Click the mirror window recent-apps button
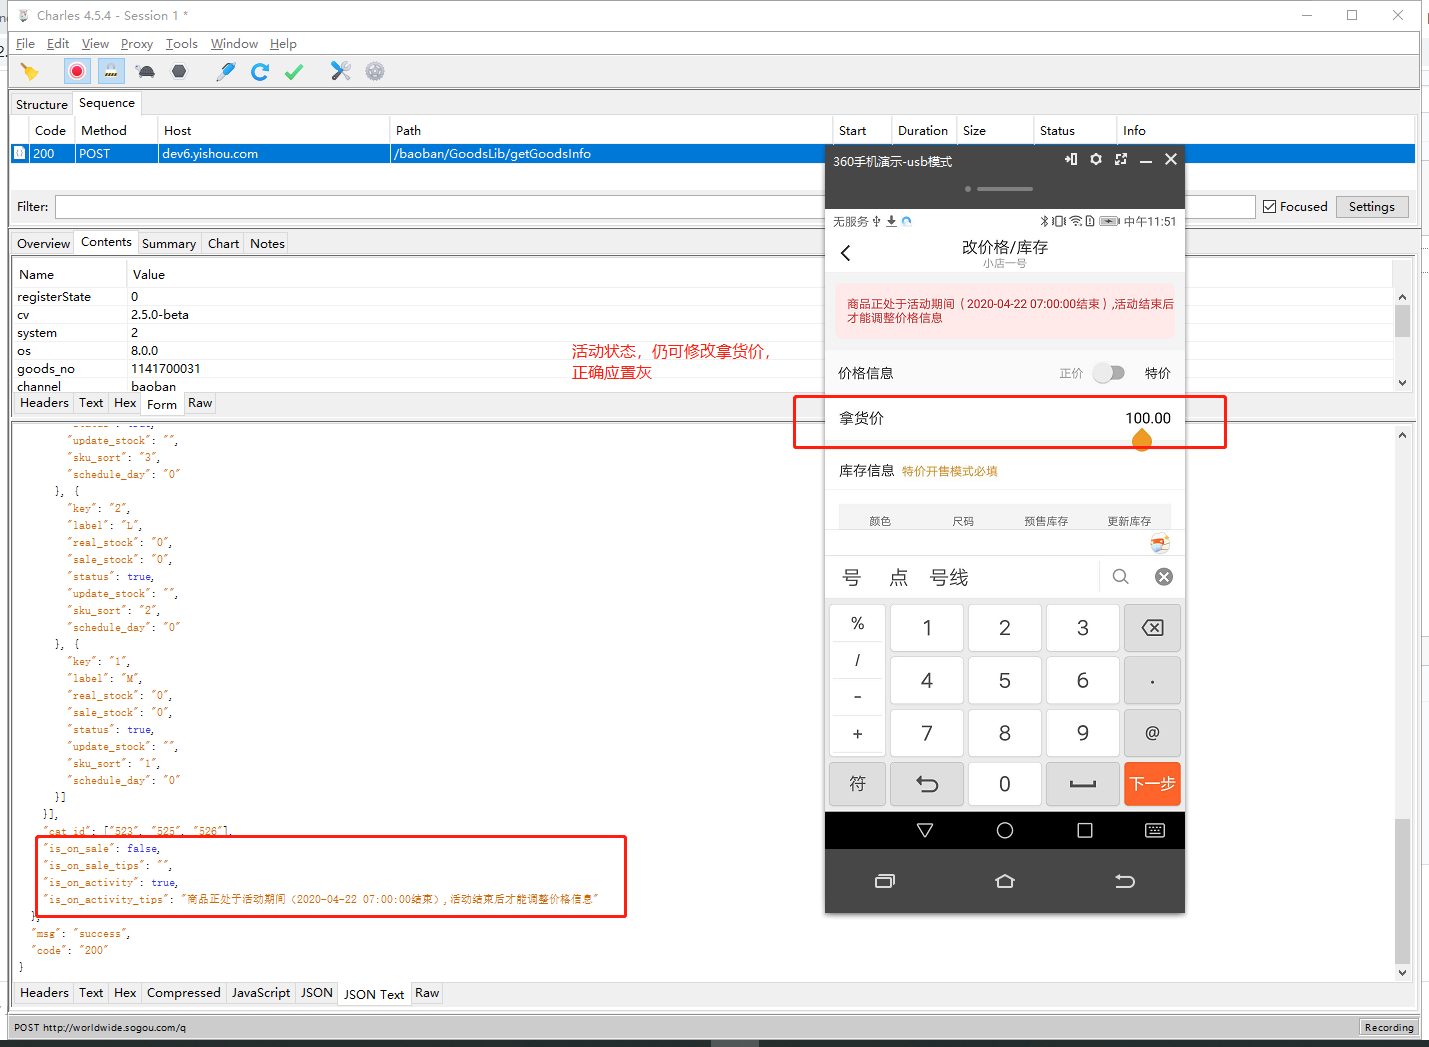Viewport: 1429px width, 1047px height. pos(885,881)
